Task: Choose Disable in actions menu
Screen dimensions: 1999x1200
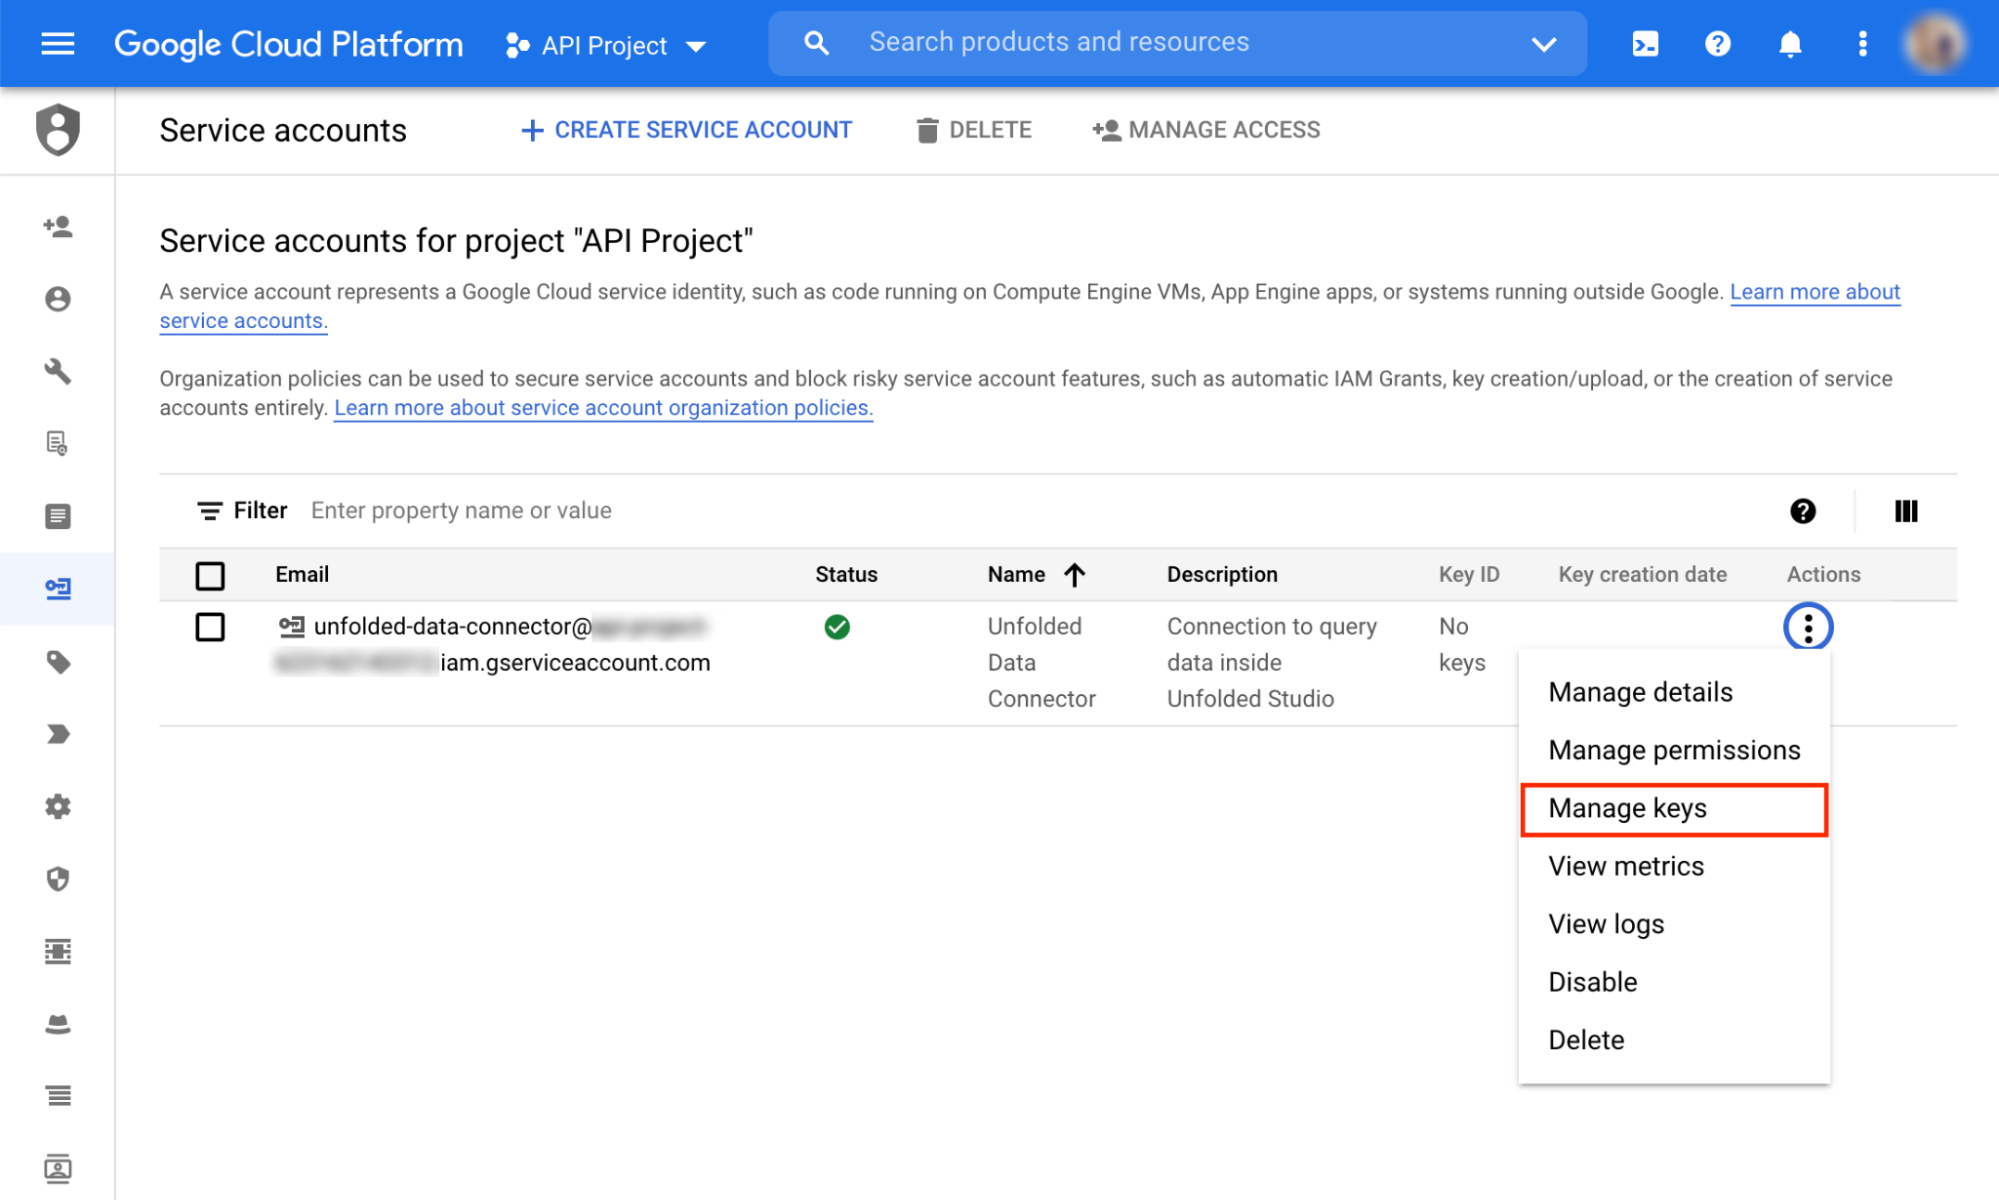Action: [x=1592, y=982]
